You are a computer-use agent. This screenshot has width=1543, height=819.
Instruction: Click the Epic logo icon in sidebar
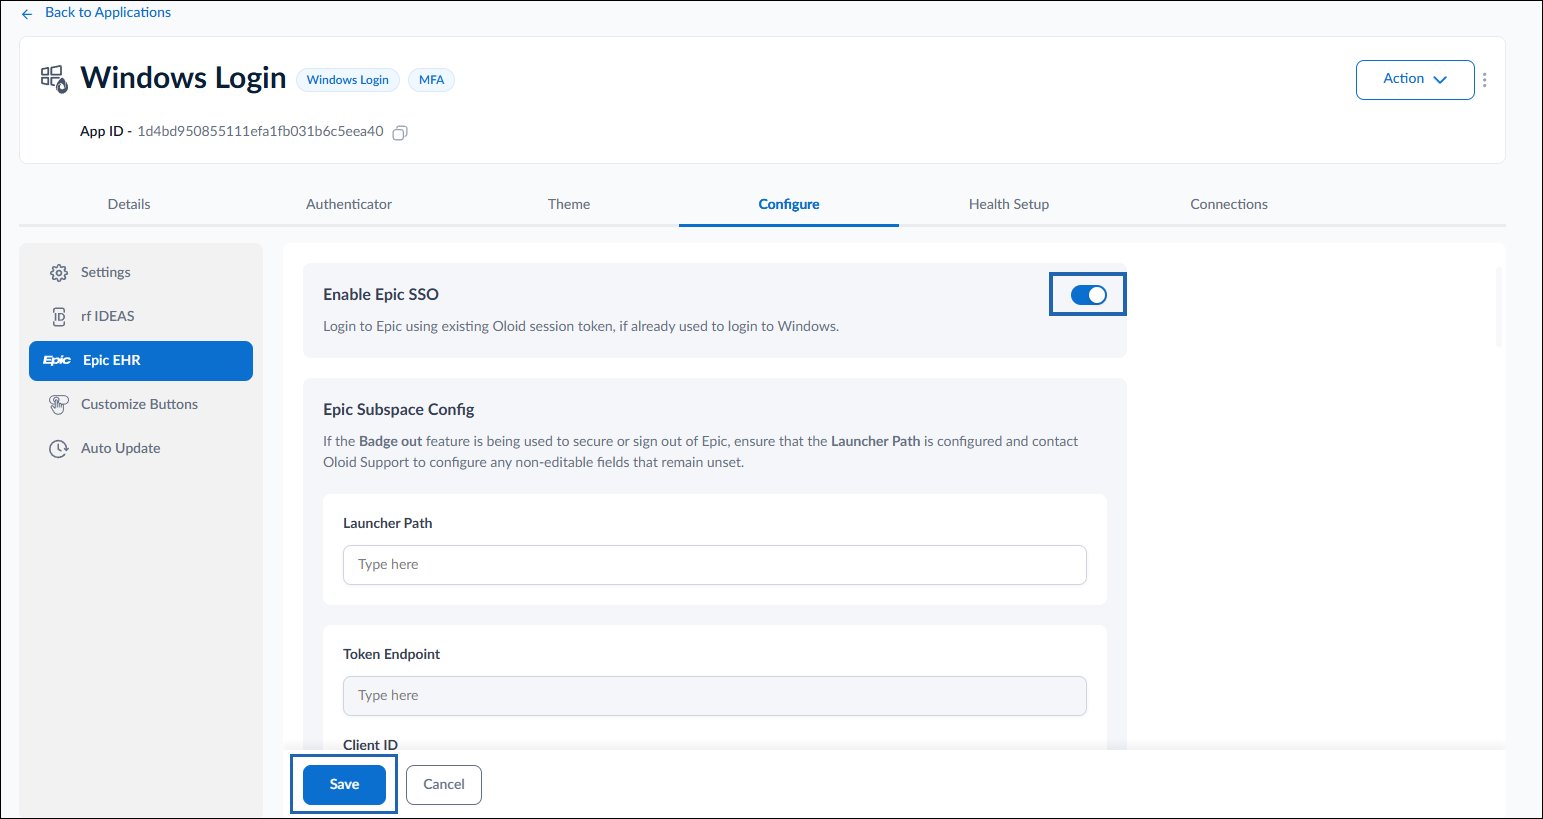point(57,360)
